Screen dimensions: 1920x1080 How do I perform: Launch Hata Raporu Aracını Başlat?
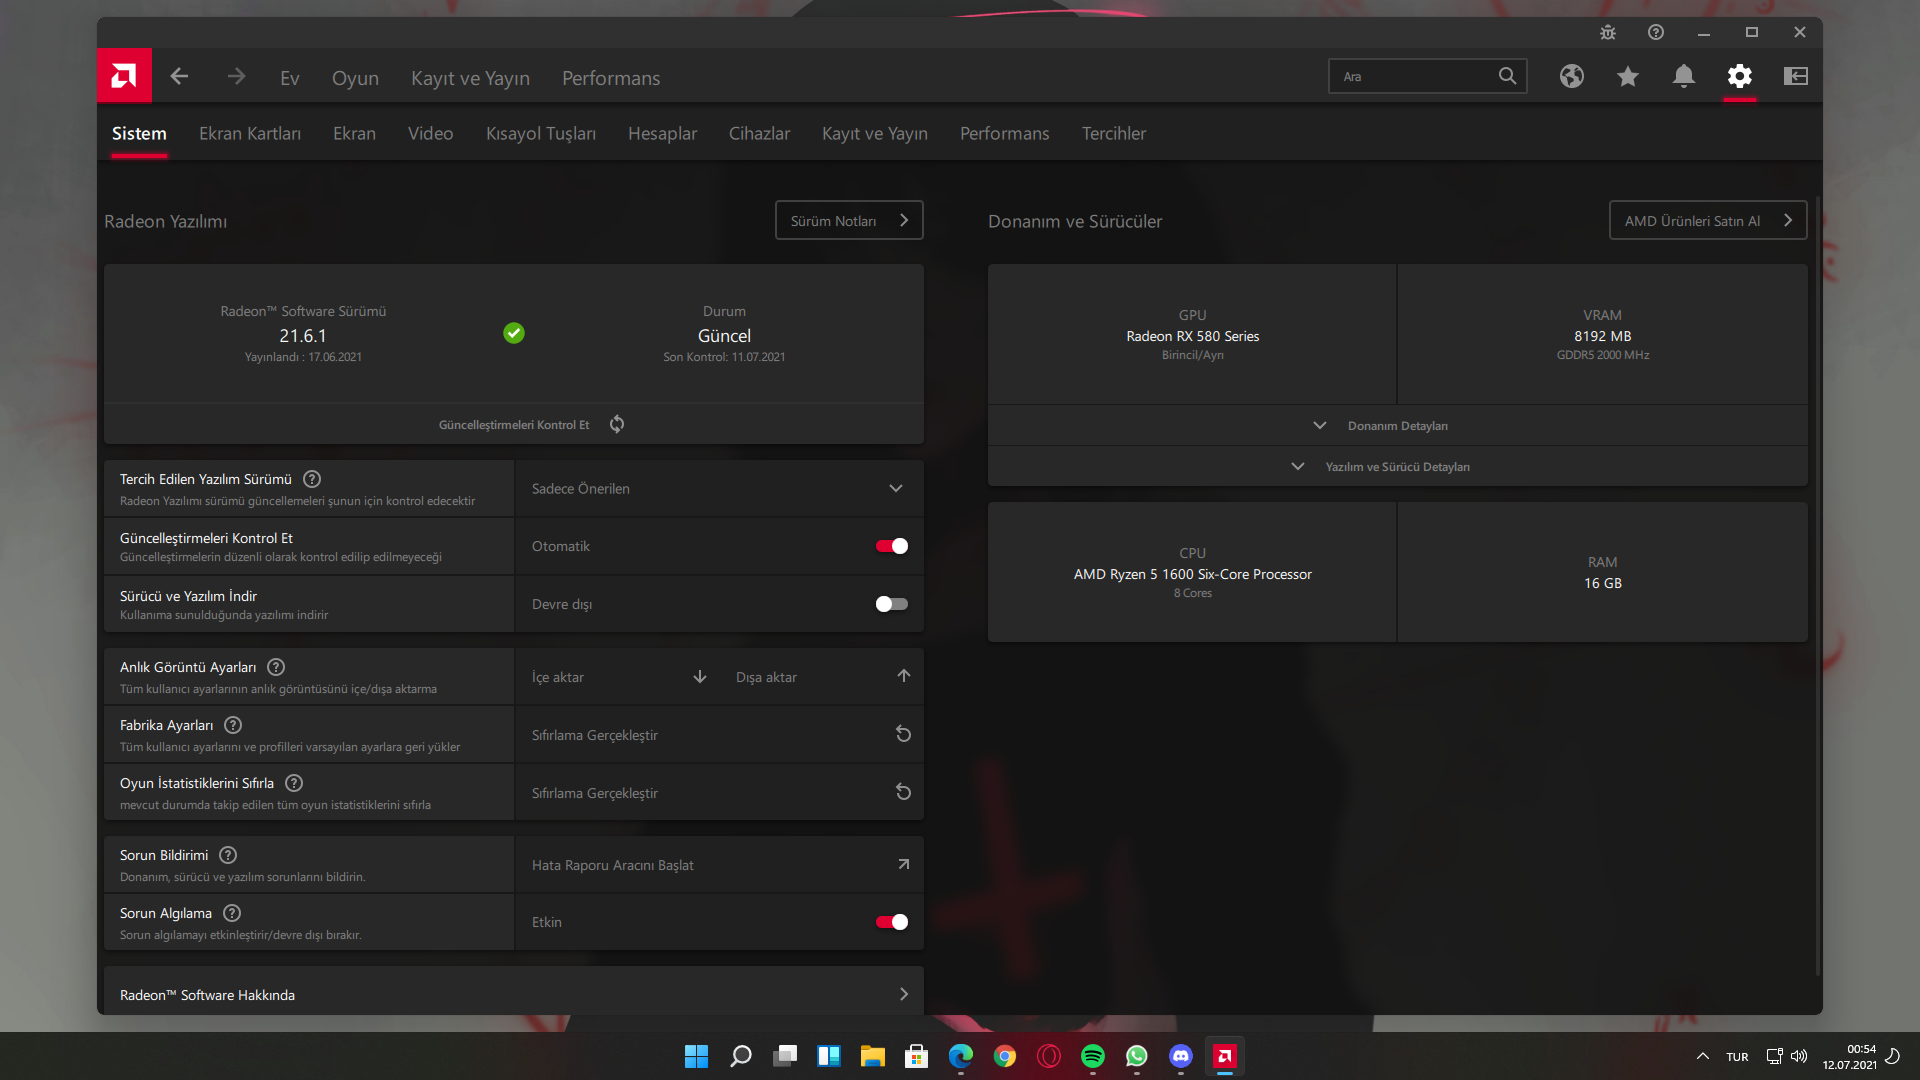(719, 865)
